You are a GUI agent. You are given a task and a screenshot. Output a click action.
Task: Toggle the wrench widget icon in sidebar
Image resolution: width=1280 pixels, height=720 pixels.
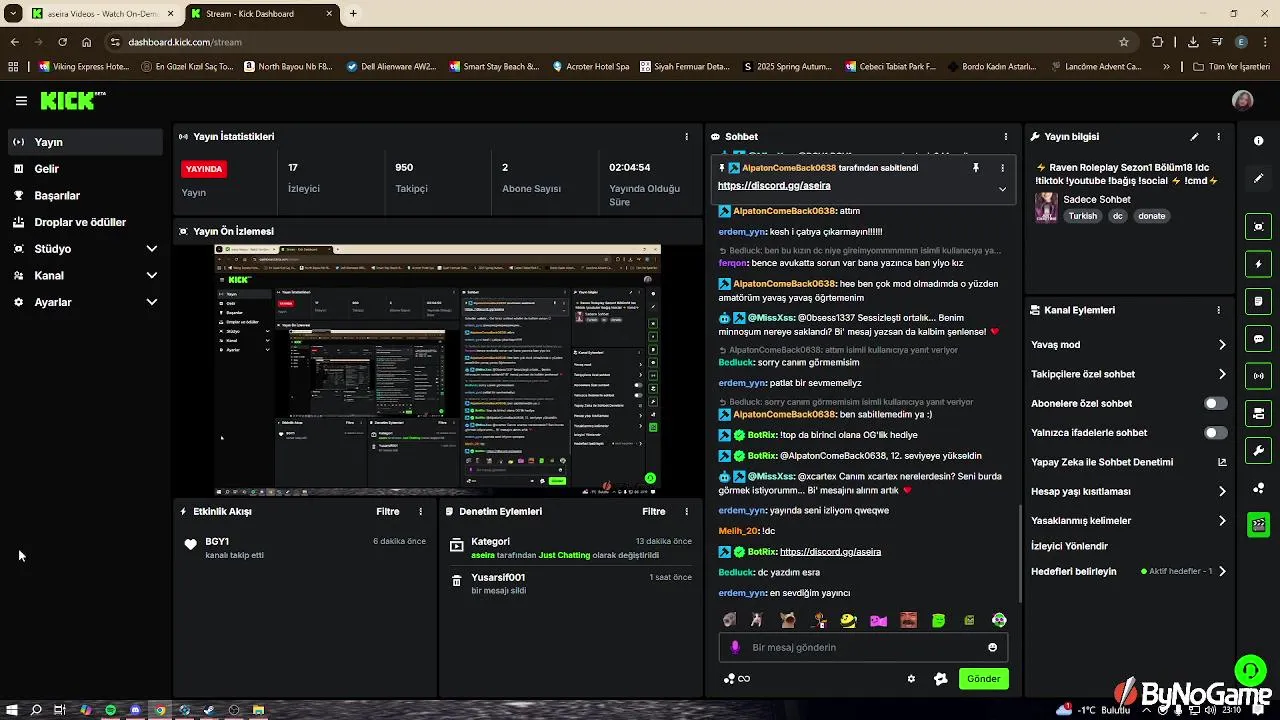tap(1258, 450)
